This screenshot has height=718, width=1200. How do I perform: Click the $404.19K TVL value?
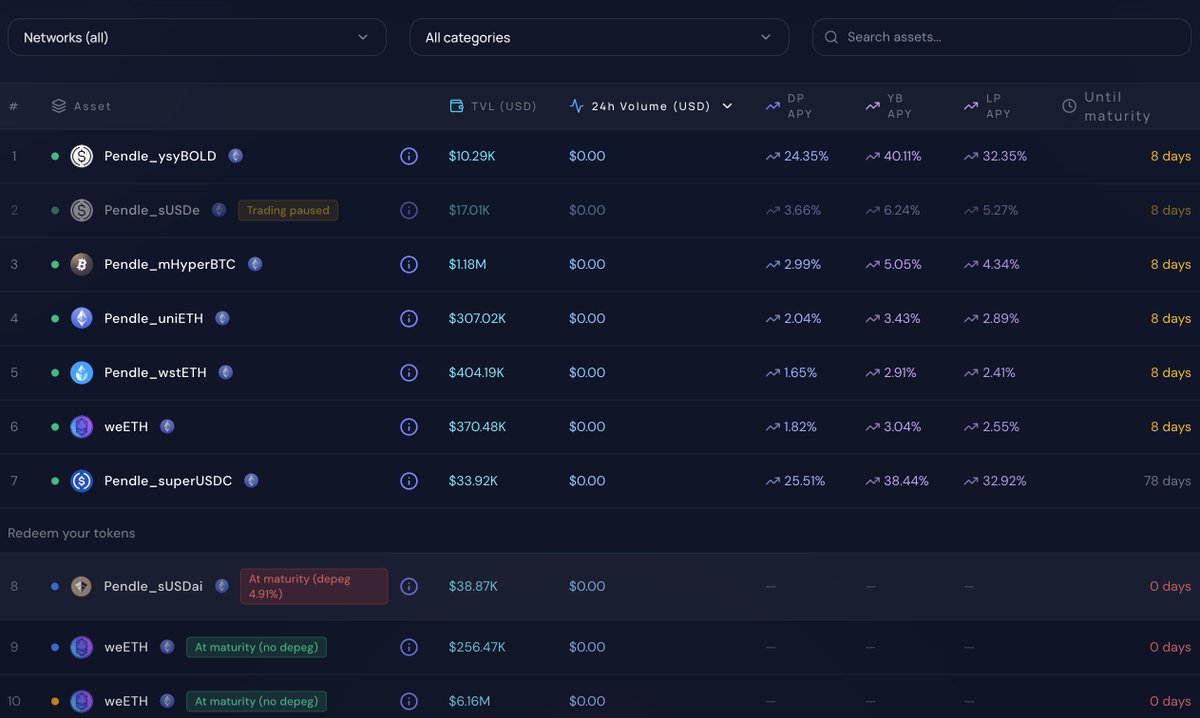coord(476,372)
